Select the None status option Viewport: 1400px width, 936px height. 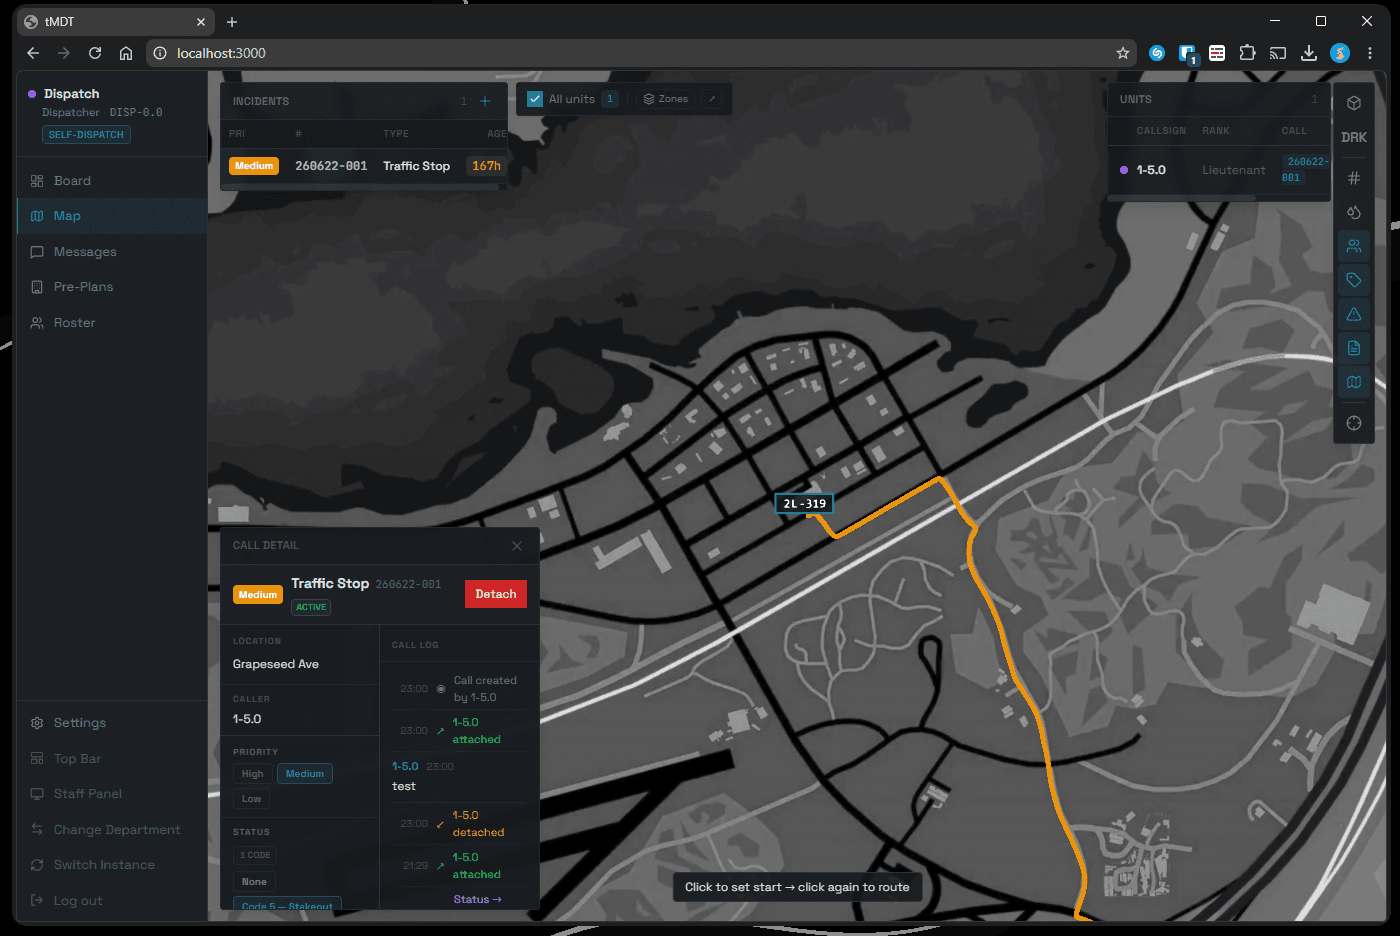pos(254,882)
